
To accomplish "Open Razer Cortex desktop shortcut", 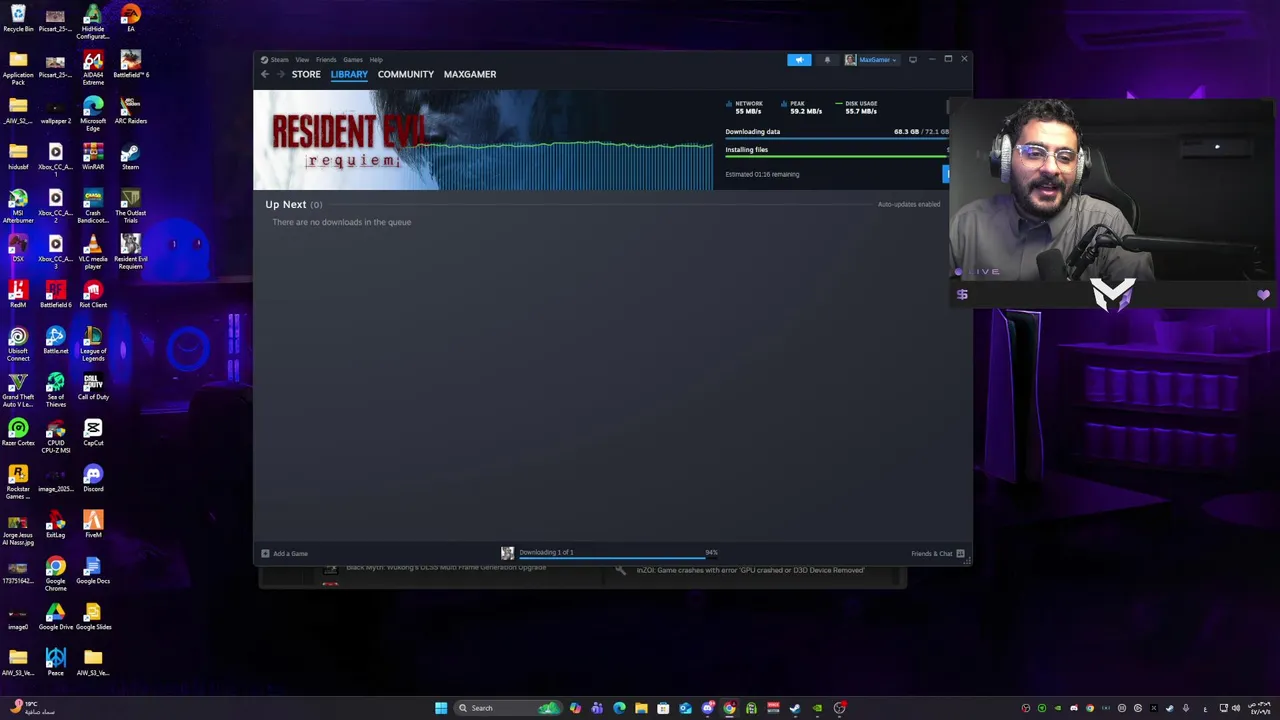I will (18, 433).
